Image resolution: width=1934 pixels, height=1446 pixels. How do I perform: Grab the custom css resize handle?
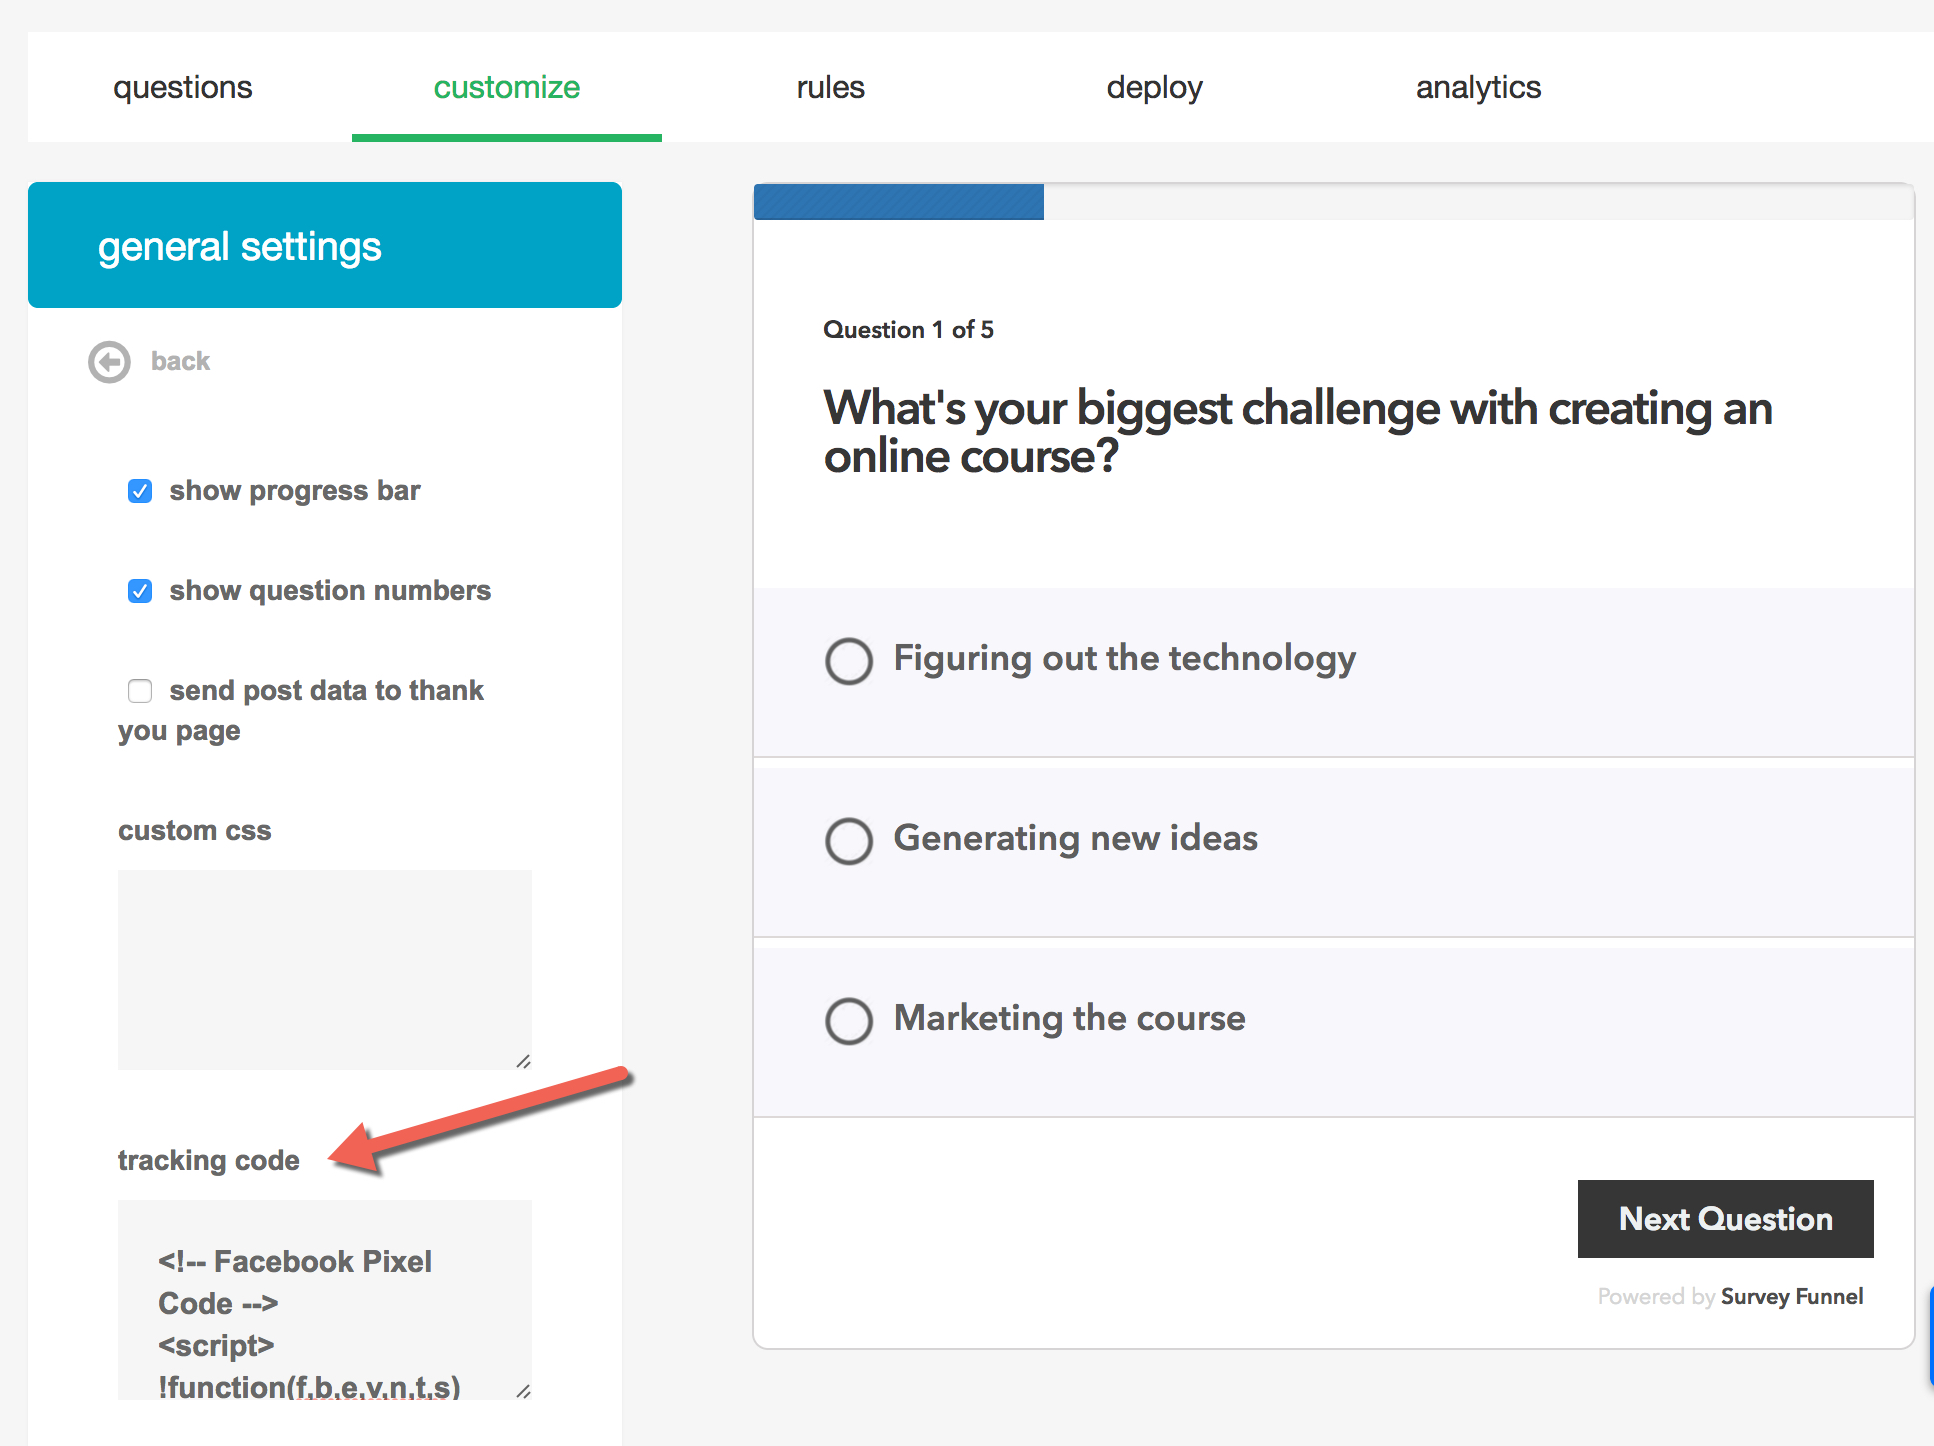point(523,1061)
